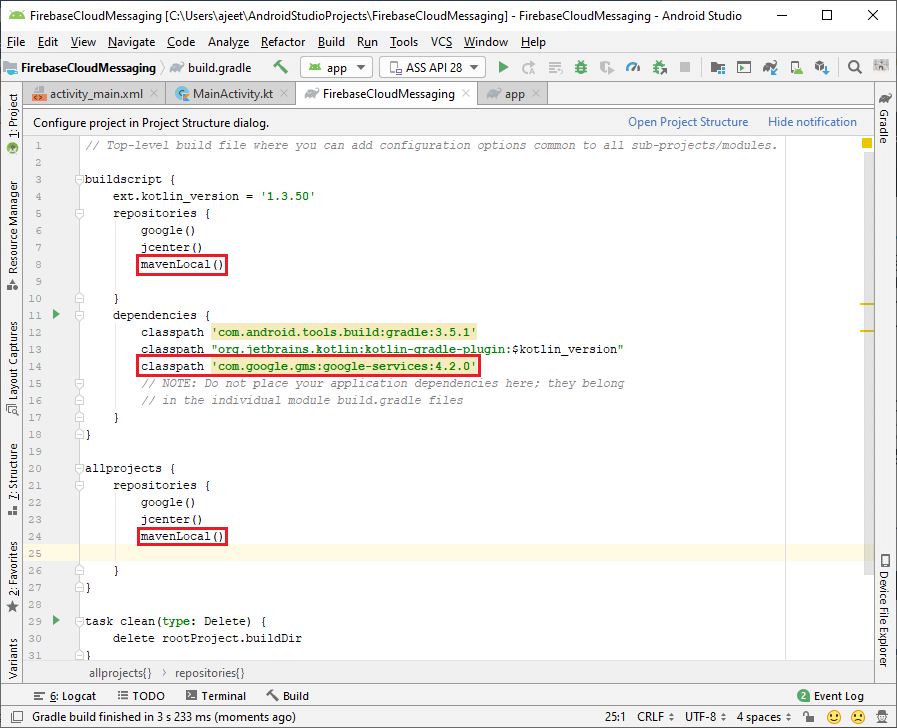
Task: Click the build.gradle breadcrumb in navigation bar
Action: [211, 67]
